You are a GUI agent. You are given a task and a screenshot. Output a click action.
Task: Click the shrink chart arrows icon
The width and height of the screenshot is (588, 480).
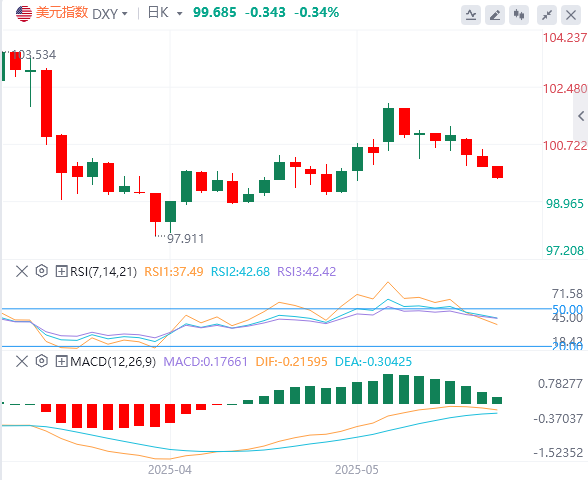(547, 15)
